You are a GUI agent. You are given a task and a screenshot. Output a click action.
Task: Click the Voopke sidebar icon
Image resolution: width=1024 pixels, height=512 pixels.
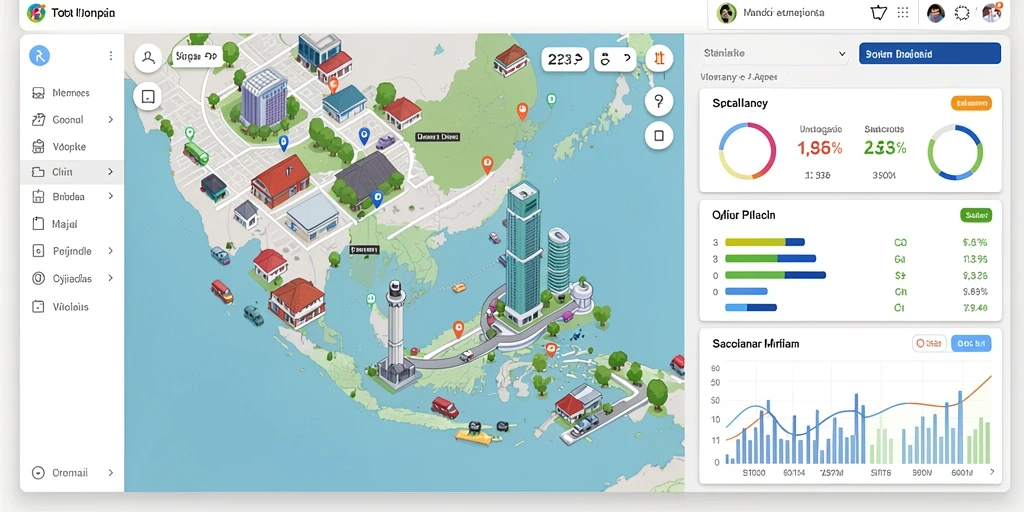pos(38,146)
